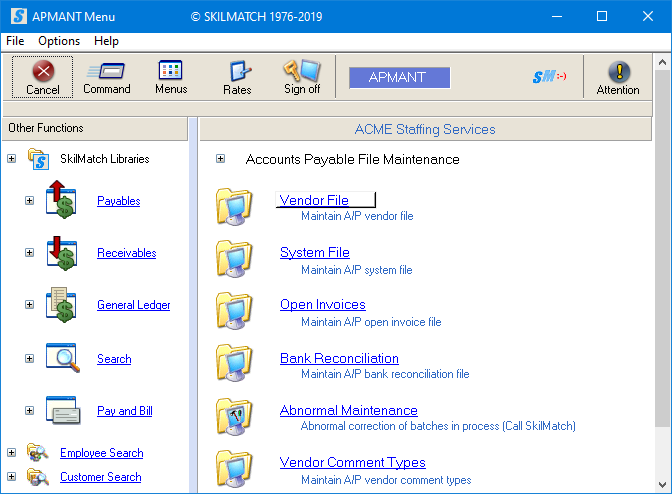Click the Menus grid icon
The height and width of the screenshot is (494, 672).
171,70
